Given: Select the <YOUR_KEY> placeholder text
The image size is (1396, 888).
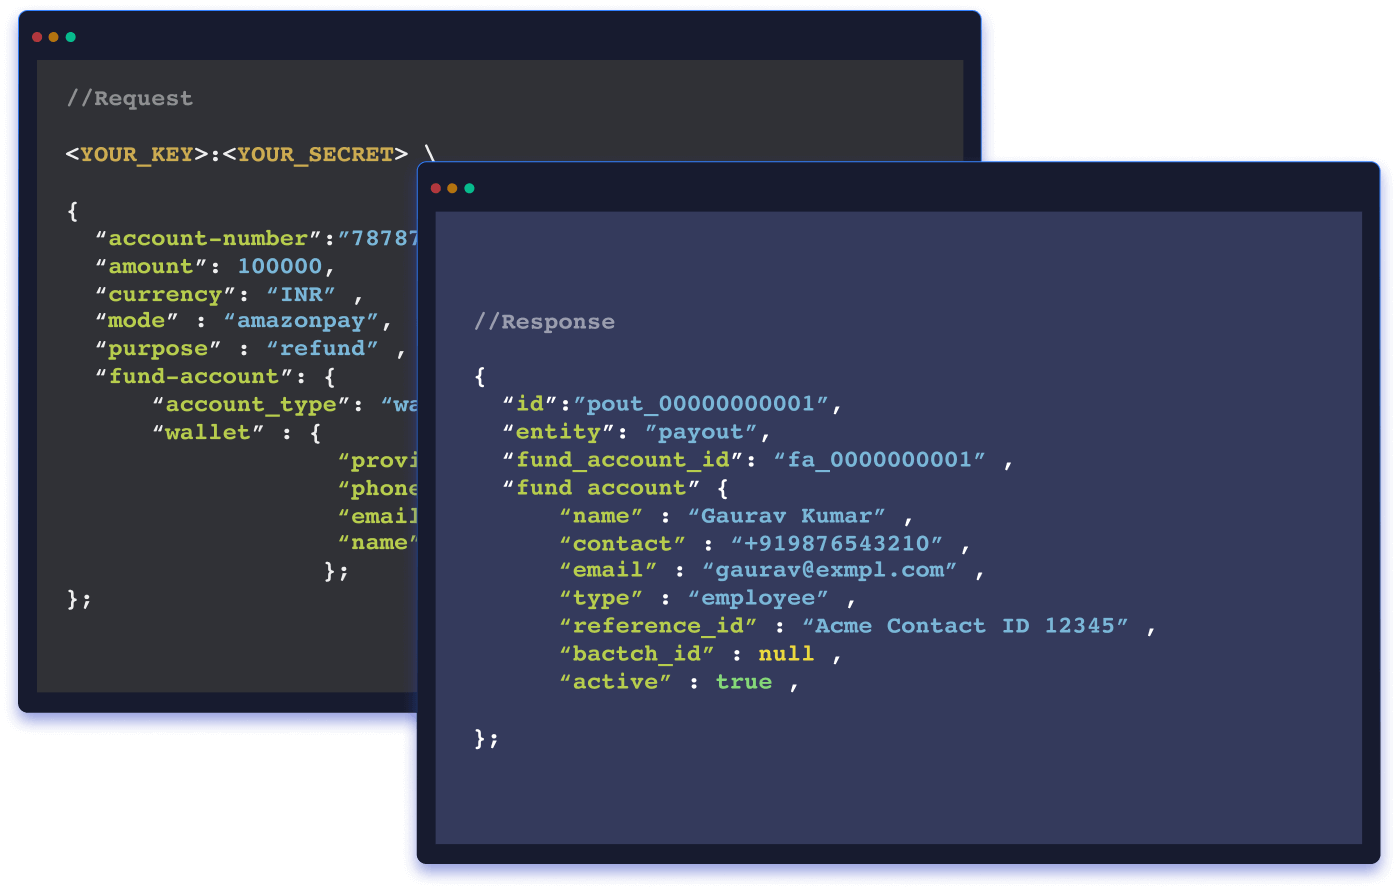Looking at the screenshot, I should tap(137, 154).
